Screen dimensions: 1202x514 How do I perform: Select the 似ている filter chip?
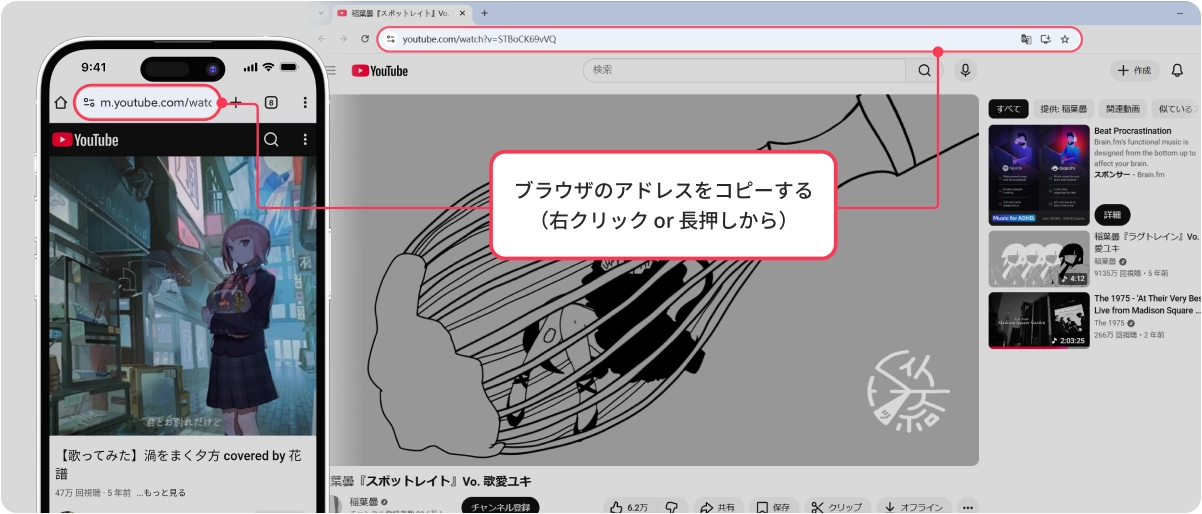pyautogui.click(x=1175, y=109)
